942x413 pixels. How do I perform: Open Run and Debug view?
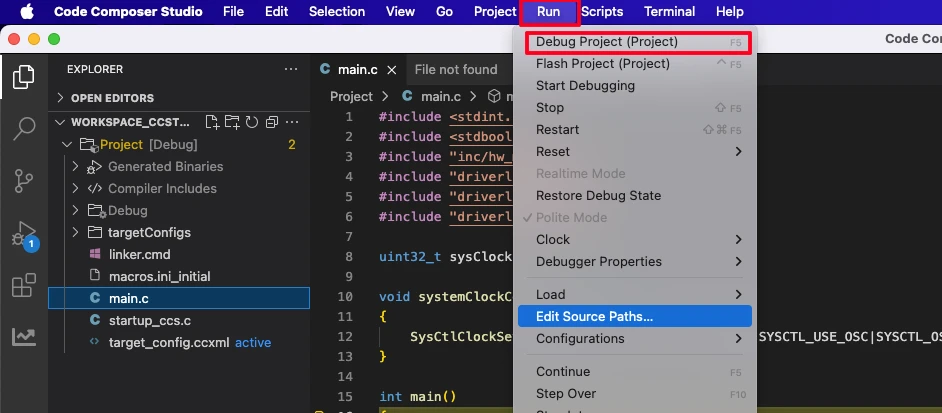tap(24, 235)
